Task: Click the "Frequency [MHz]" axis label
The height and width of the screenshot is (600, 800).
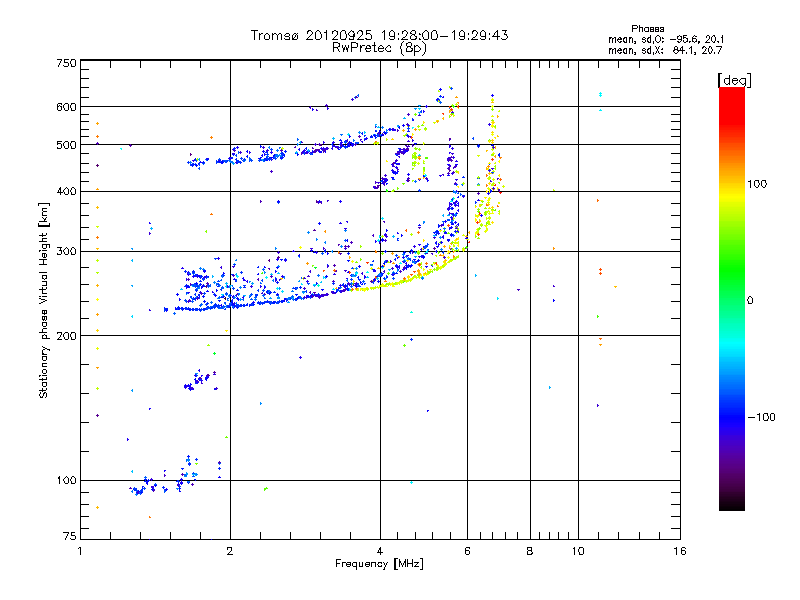Action: click(x=380, y=564)
